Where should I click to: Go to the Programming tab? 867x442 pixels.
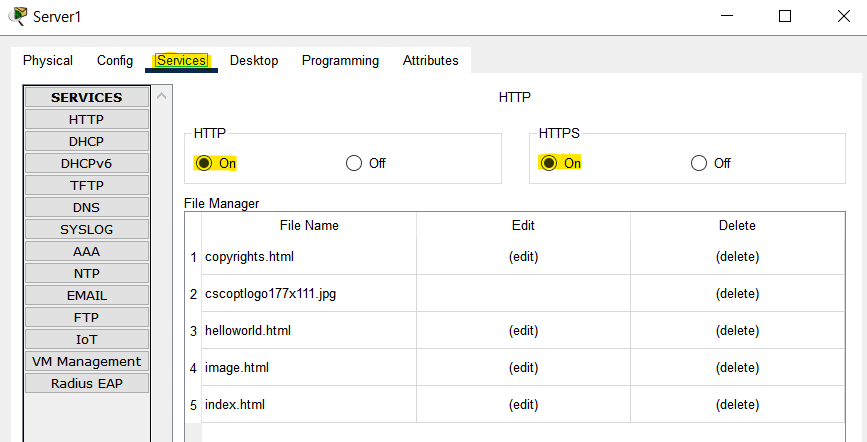340,60
